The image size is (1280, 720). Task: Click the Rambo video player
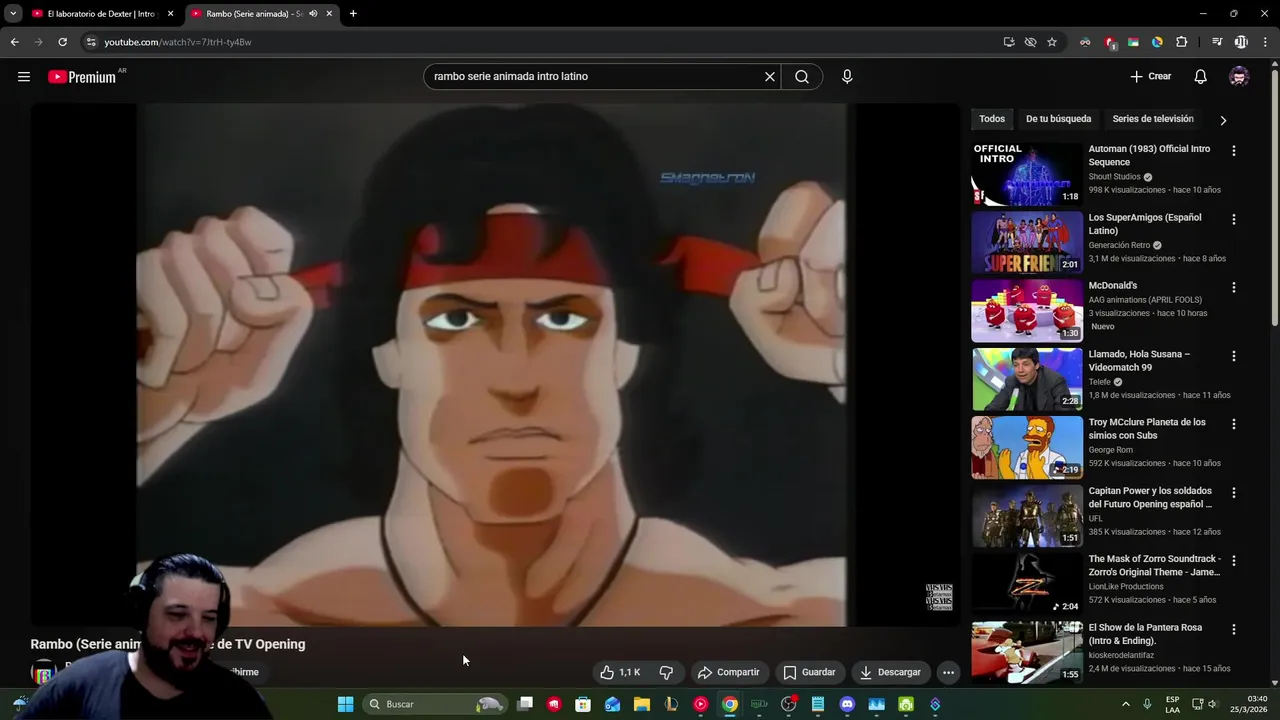tap(494, 365)
